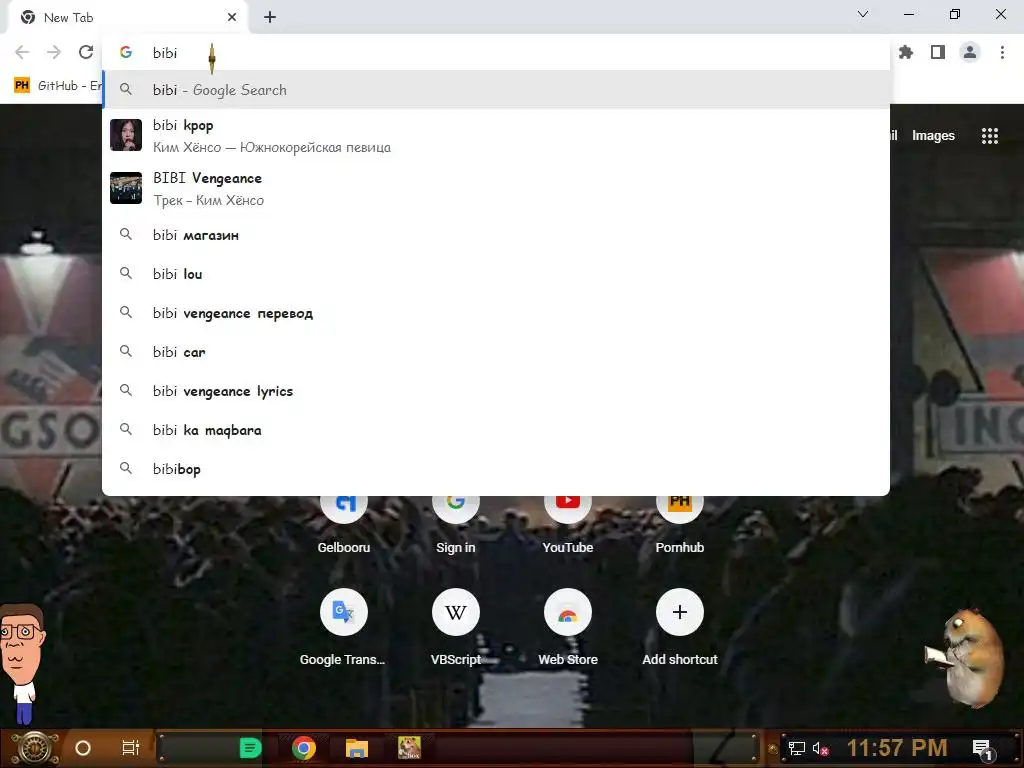Screen dimensions: 1024x768
Task: Select the New Tab tab
Action: [127, 18]
